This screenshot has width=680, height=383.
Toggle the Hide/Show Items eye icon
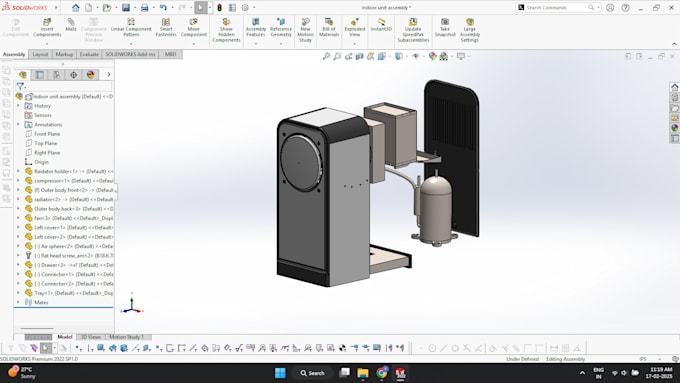click(415, 56)
